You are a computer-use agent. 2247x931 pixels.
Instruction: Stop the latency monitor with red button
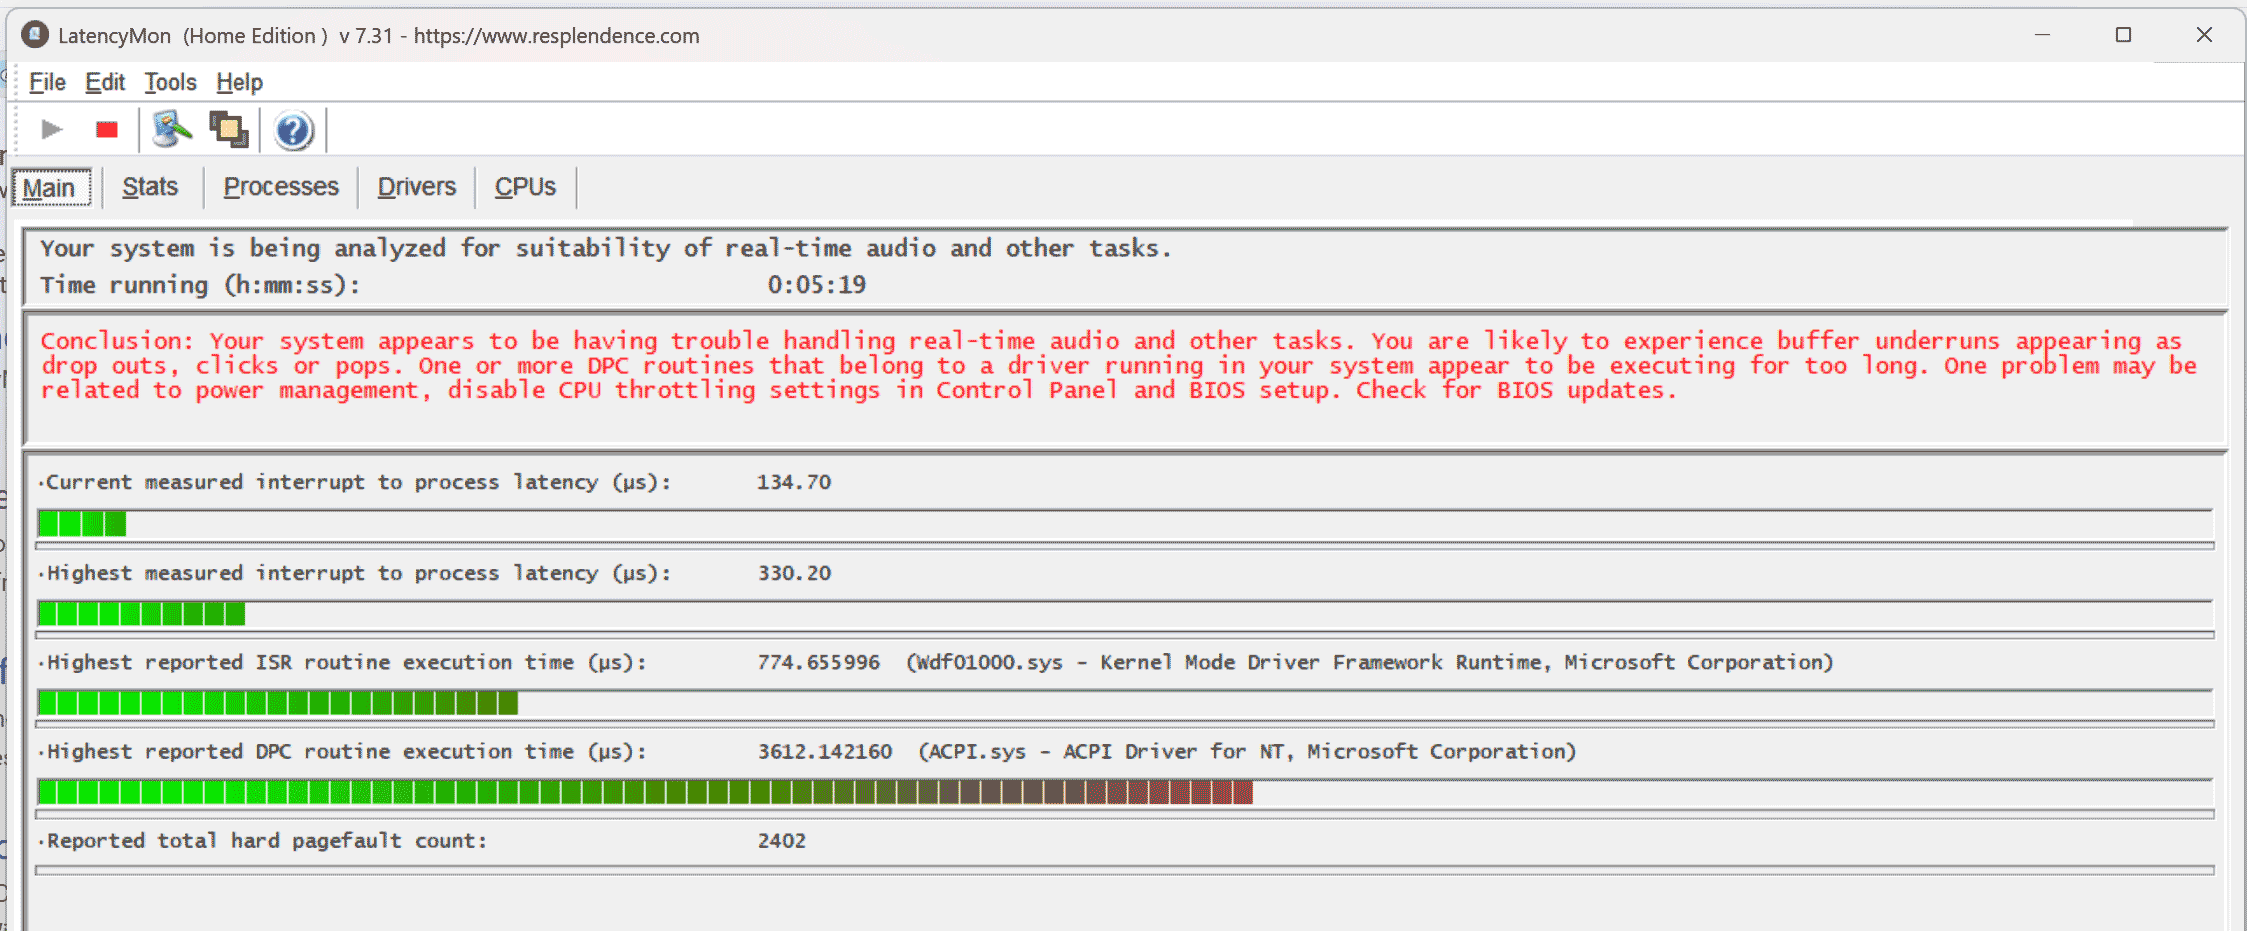click(x=107, y=130)
